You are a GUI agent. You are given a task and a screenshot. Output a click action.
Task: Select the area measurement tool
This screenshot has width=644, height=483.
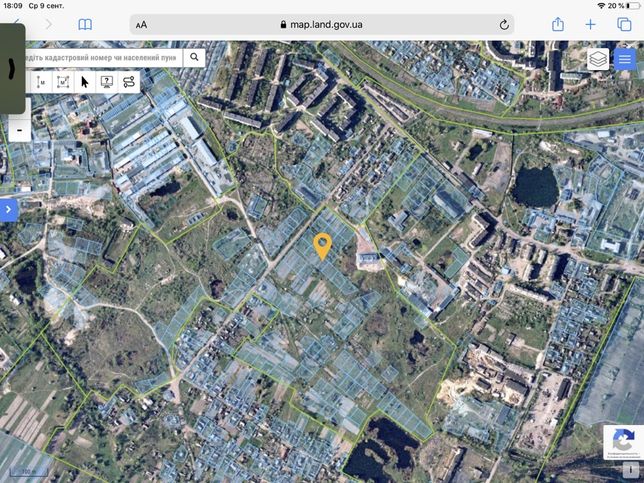pyautogui.click(x=62, y=82)
